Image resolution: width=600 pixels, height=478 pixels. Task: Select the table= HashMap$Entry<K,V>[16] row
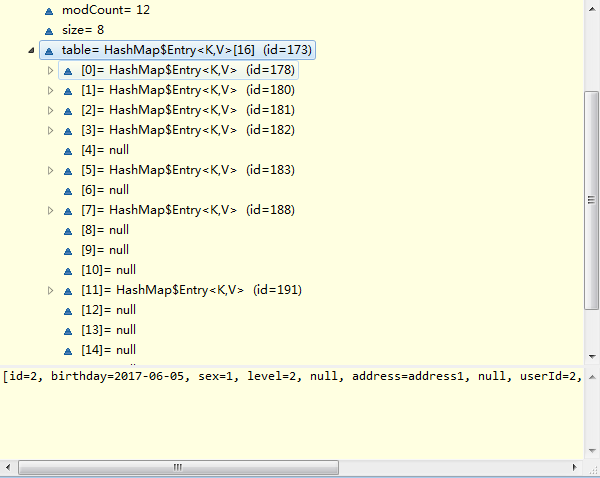178,50
